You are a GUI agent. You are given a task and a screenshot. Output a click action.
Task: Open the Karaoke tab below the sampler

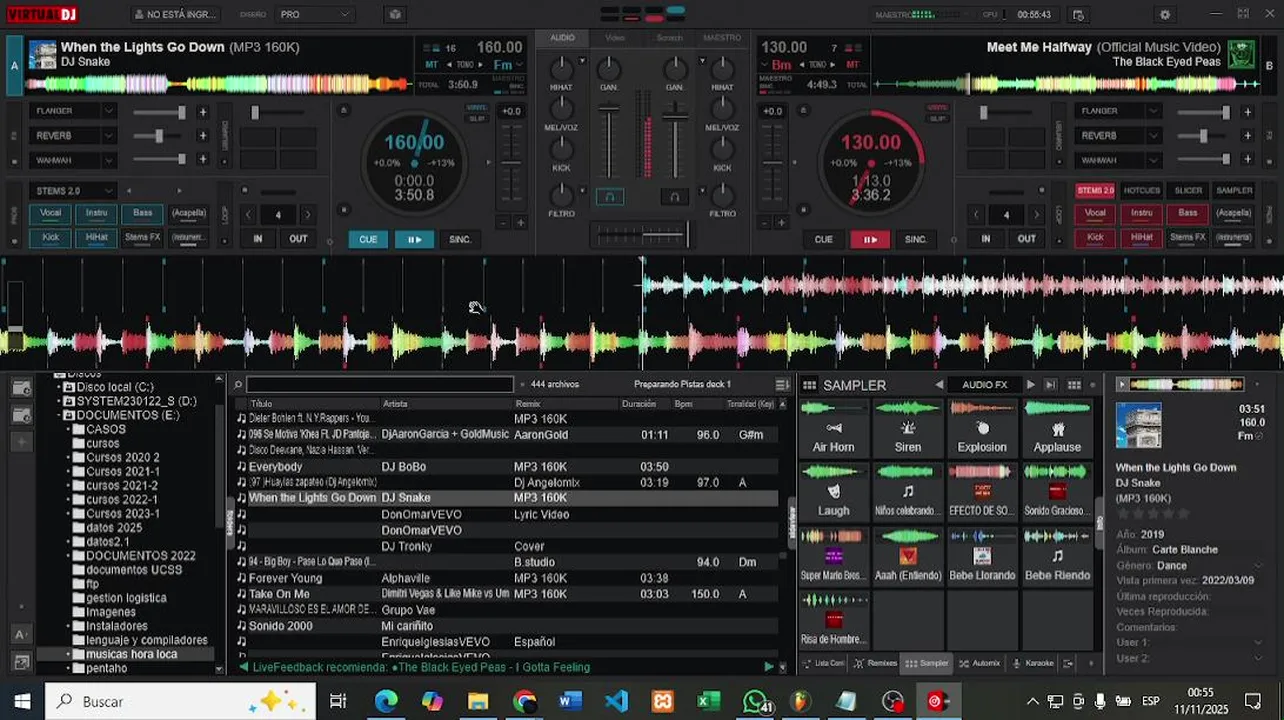click(1033, 663)
